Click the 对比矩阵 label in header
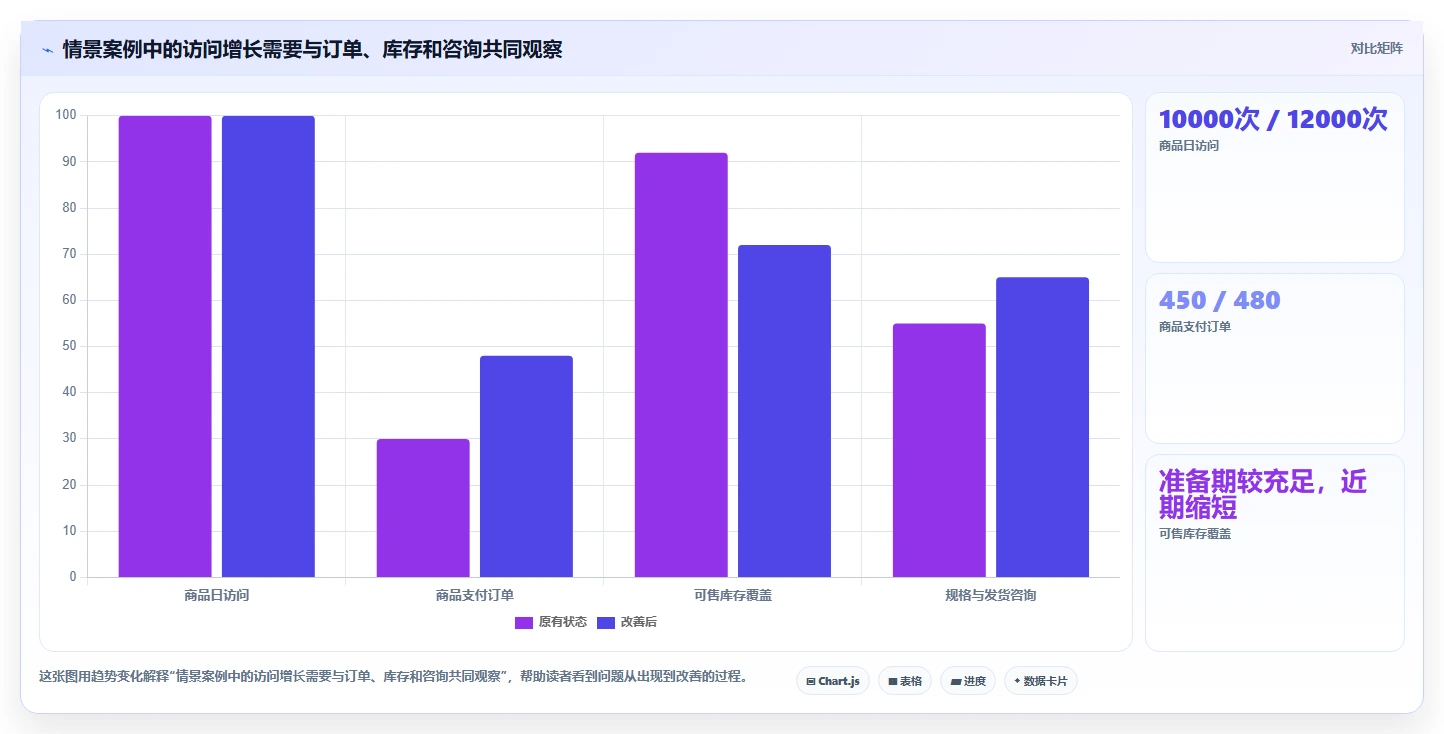The width and height of the screenshot is (1444, 734). tap(1376, 49)
